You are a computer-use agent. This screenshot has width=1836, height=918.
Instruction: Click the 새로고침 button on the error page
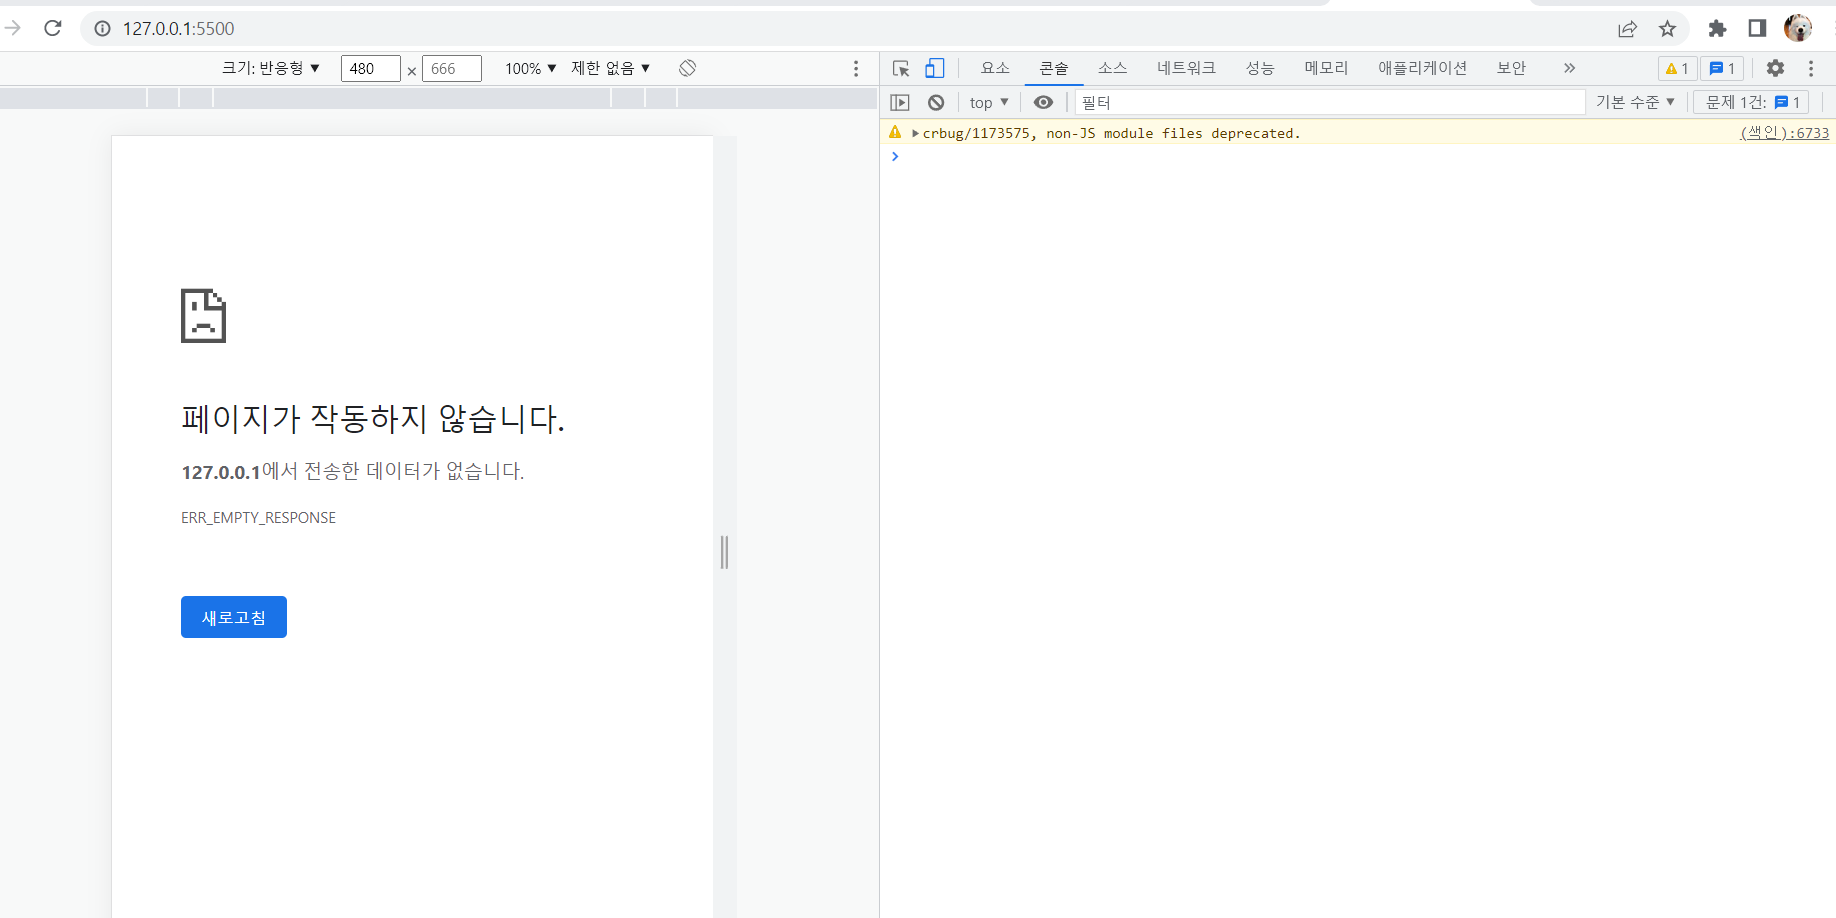(234, 617)
